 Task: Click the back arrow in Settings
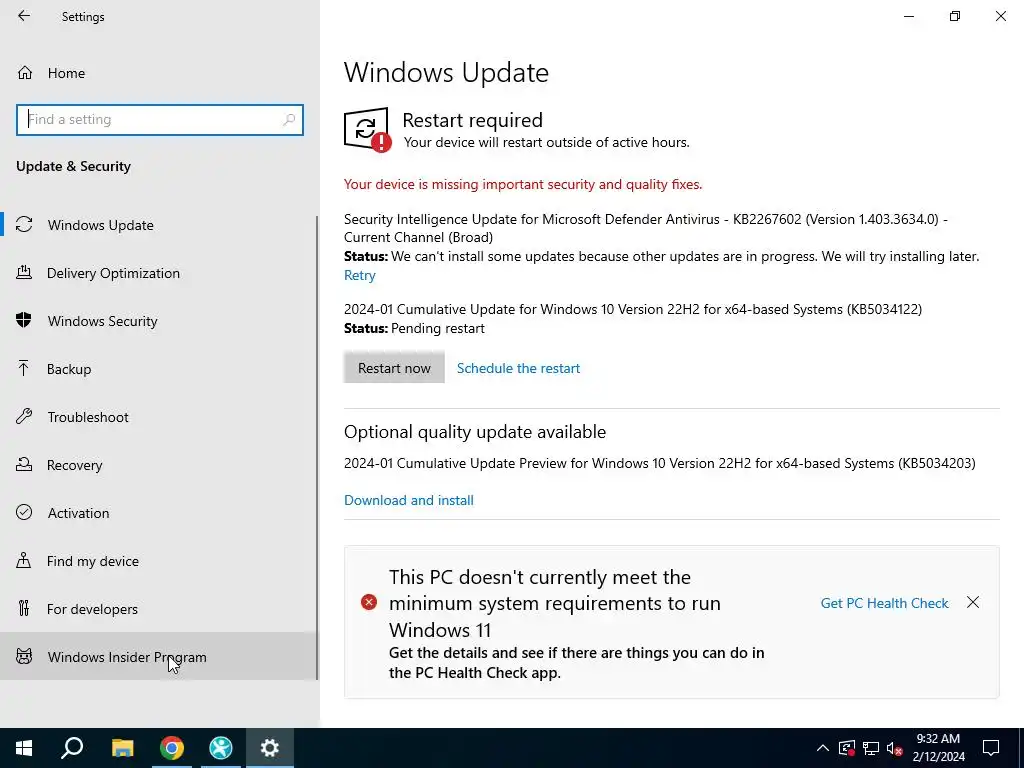click(x=24, y=16)
